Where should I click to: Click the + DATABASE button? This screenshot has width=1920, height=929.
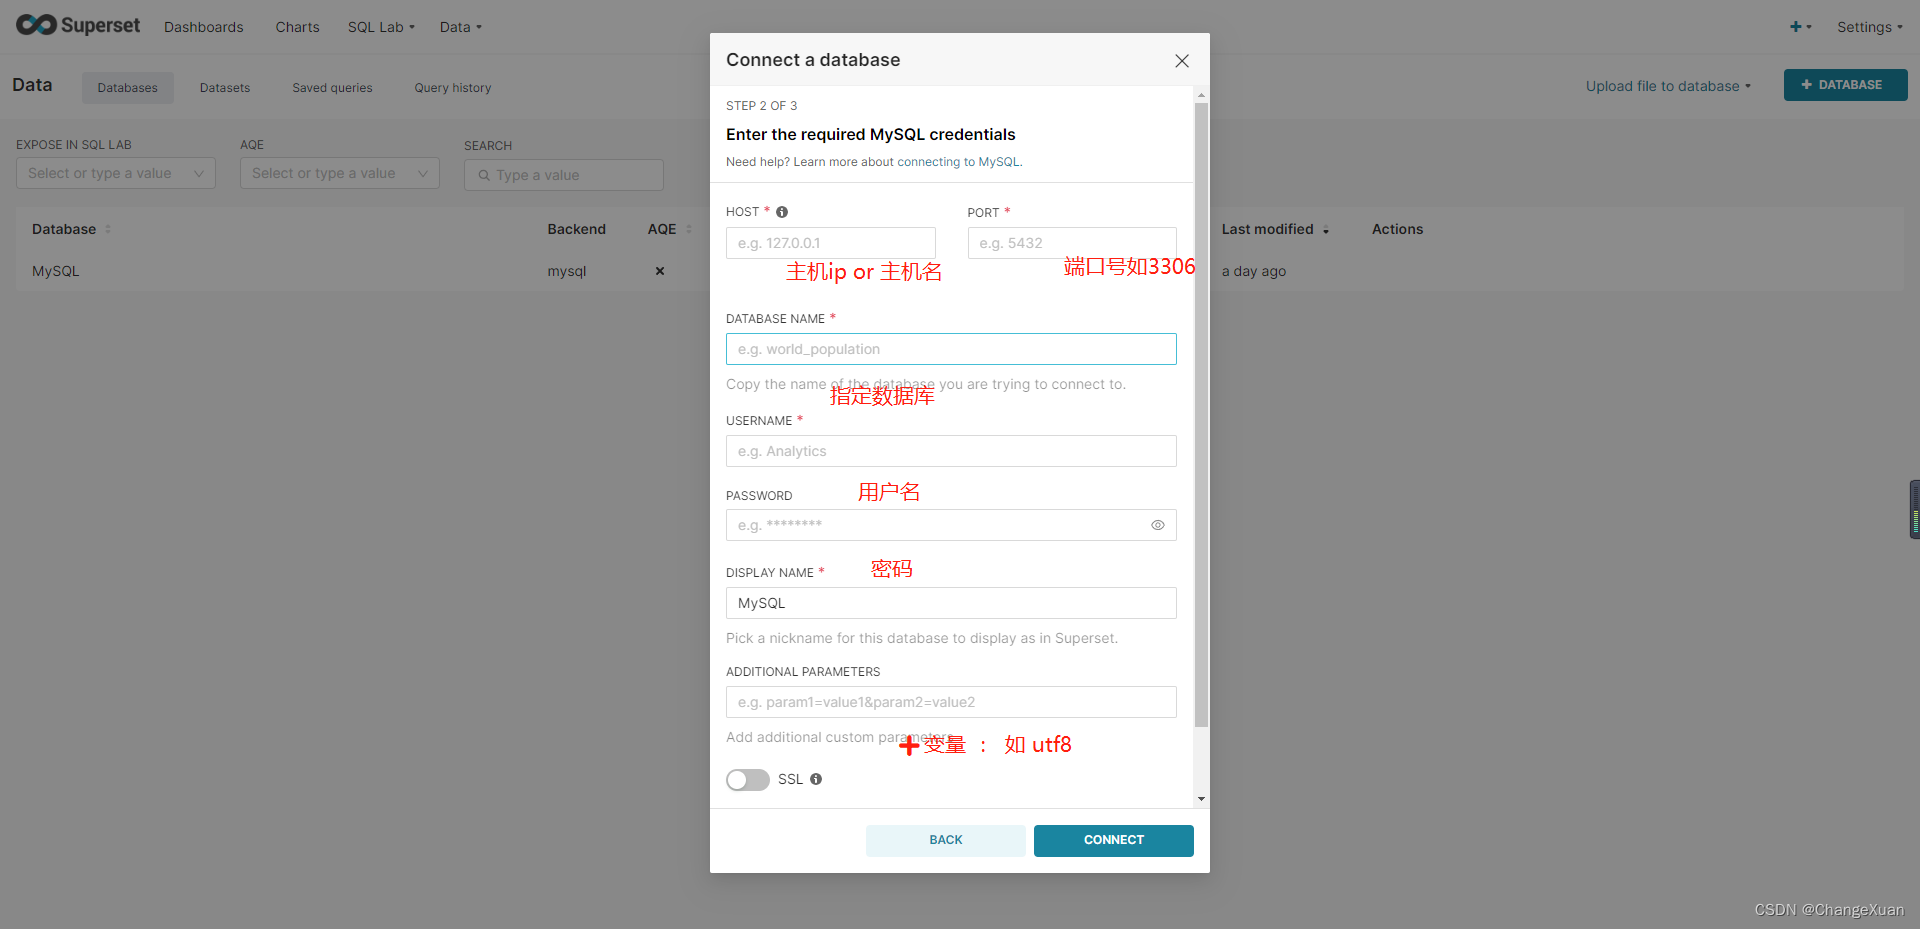[x=1845, y=85]
